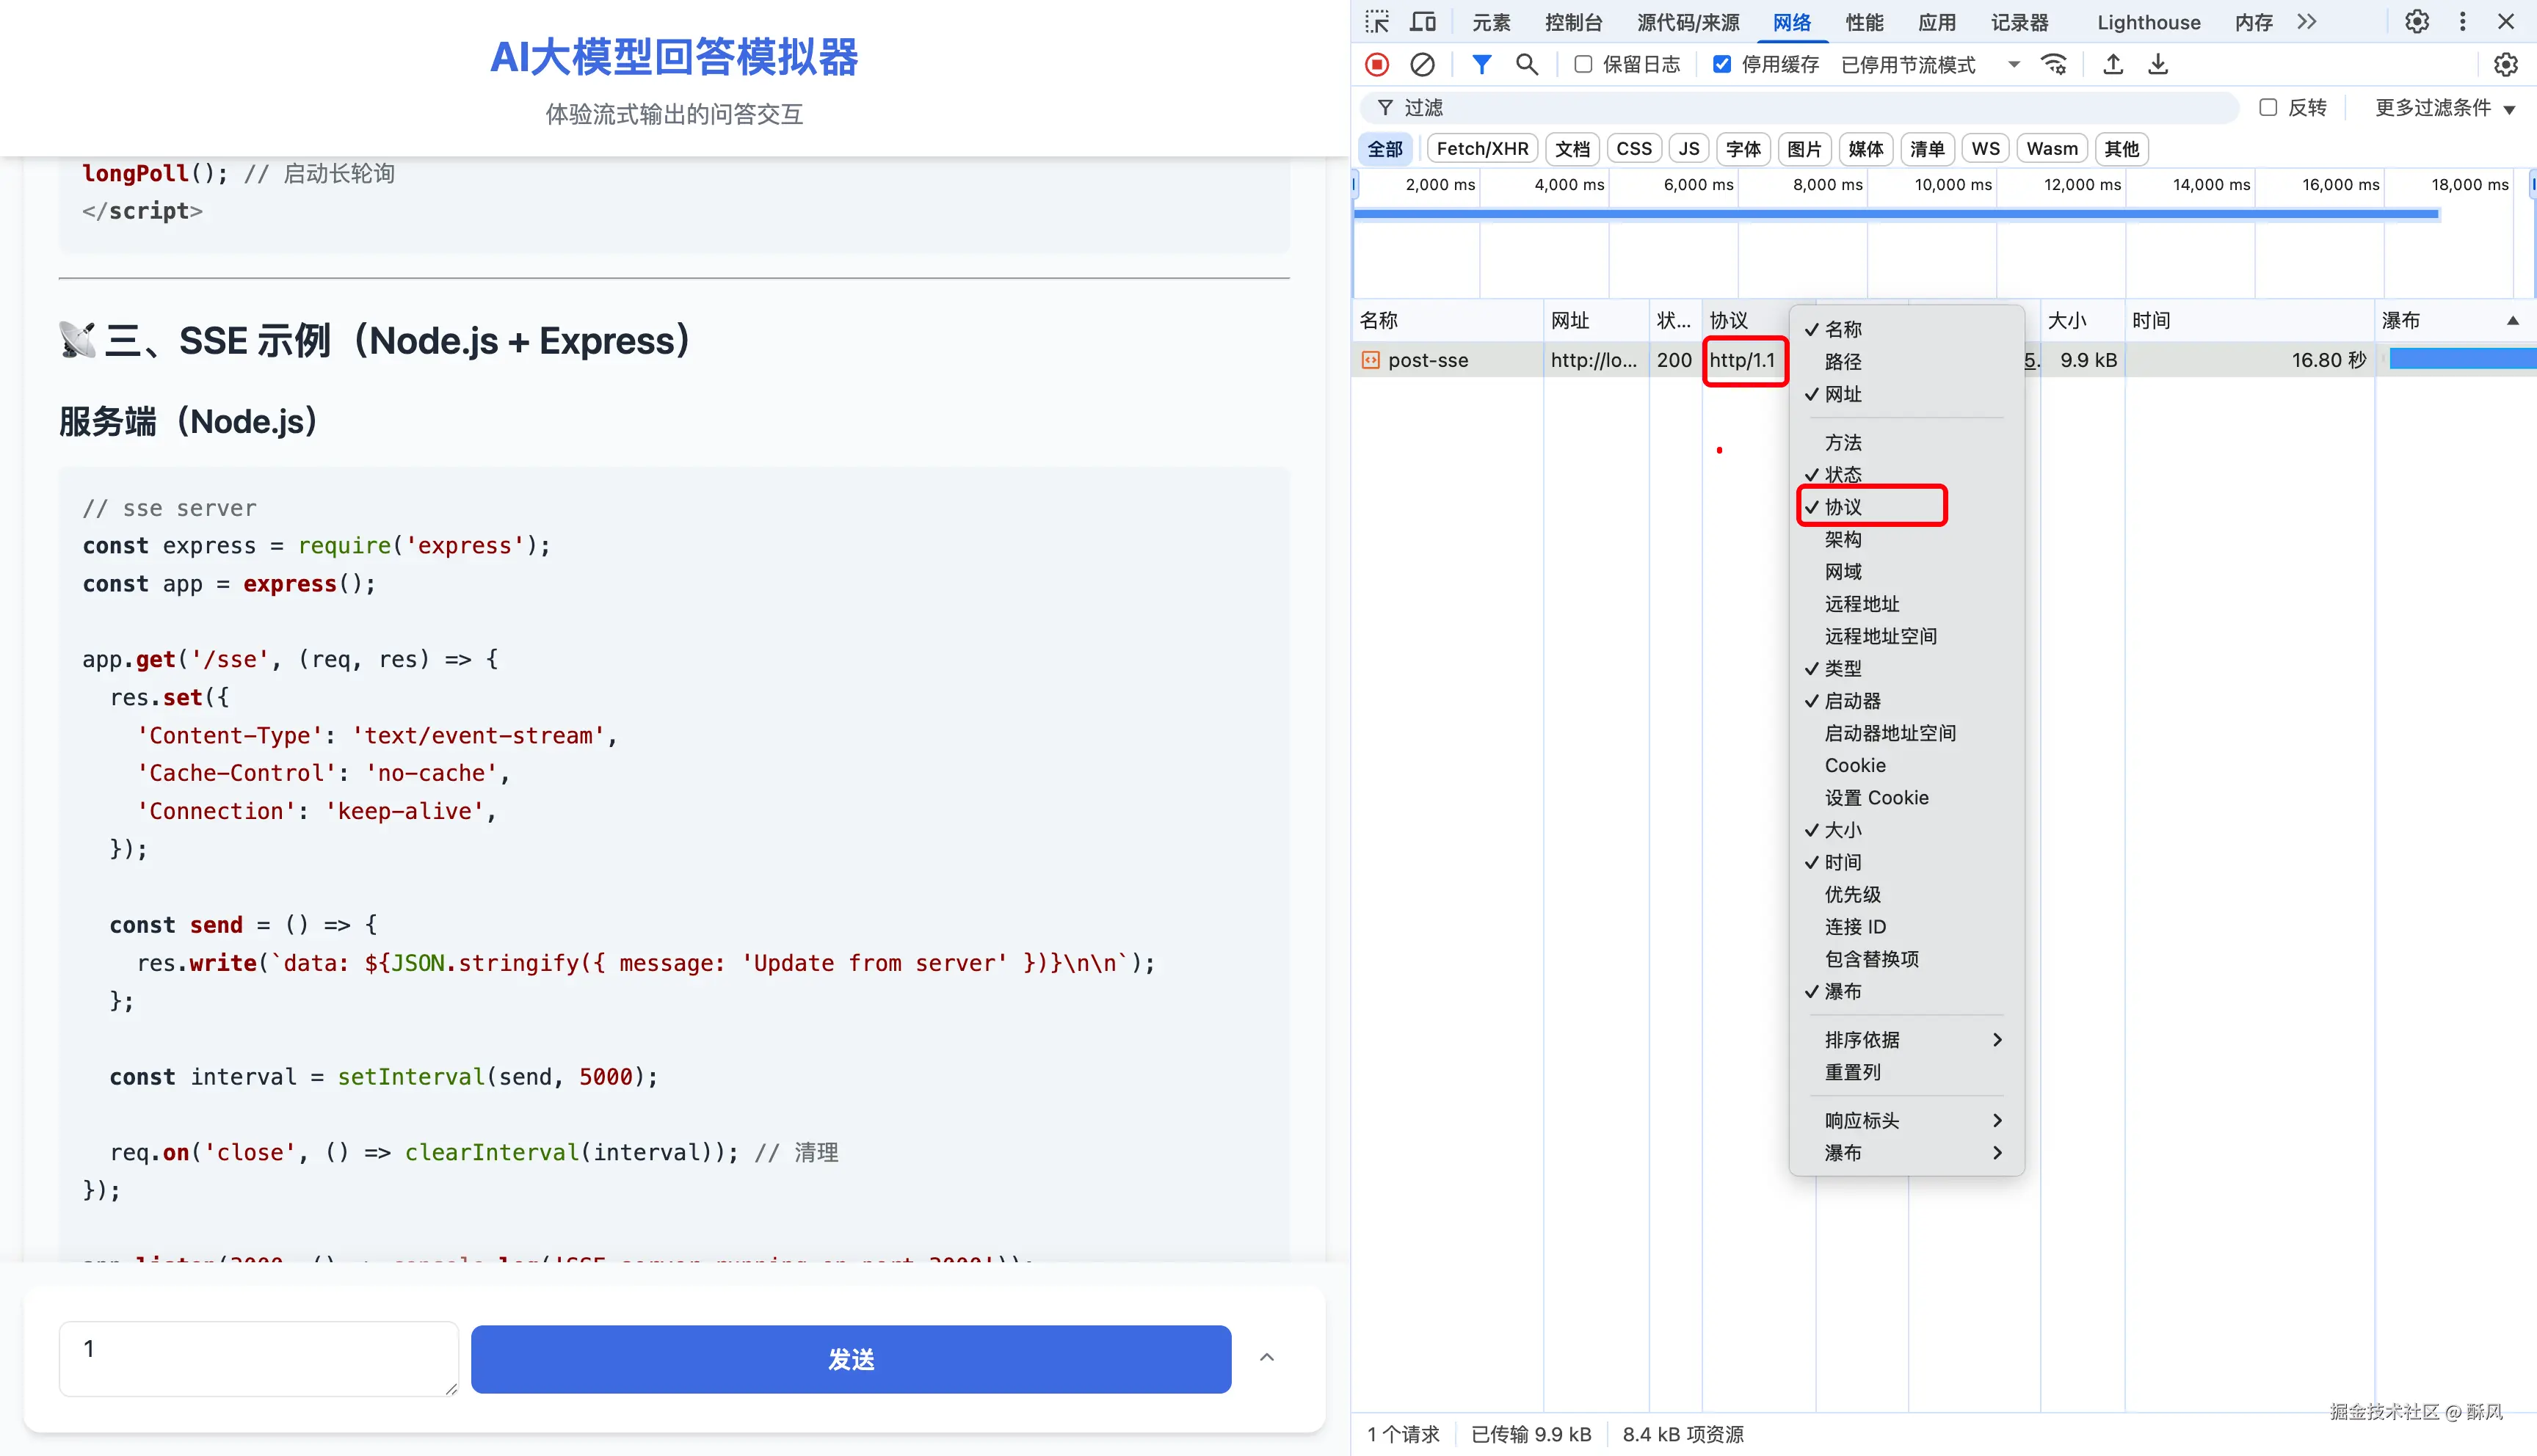2537x1456 pixels.
Task: Click the inspect element picker icon
Action: 1377,22
